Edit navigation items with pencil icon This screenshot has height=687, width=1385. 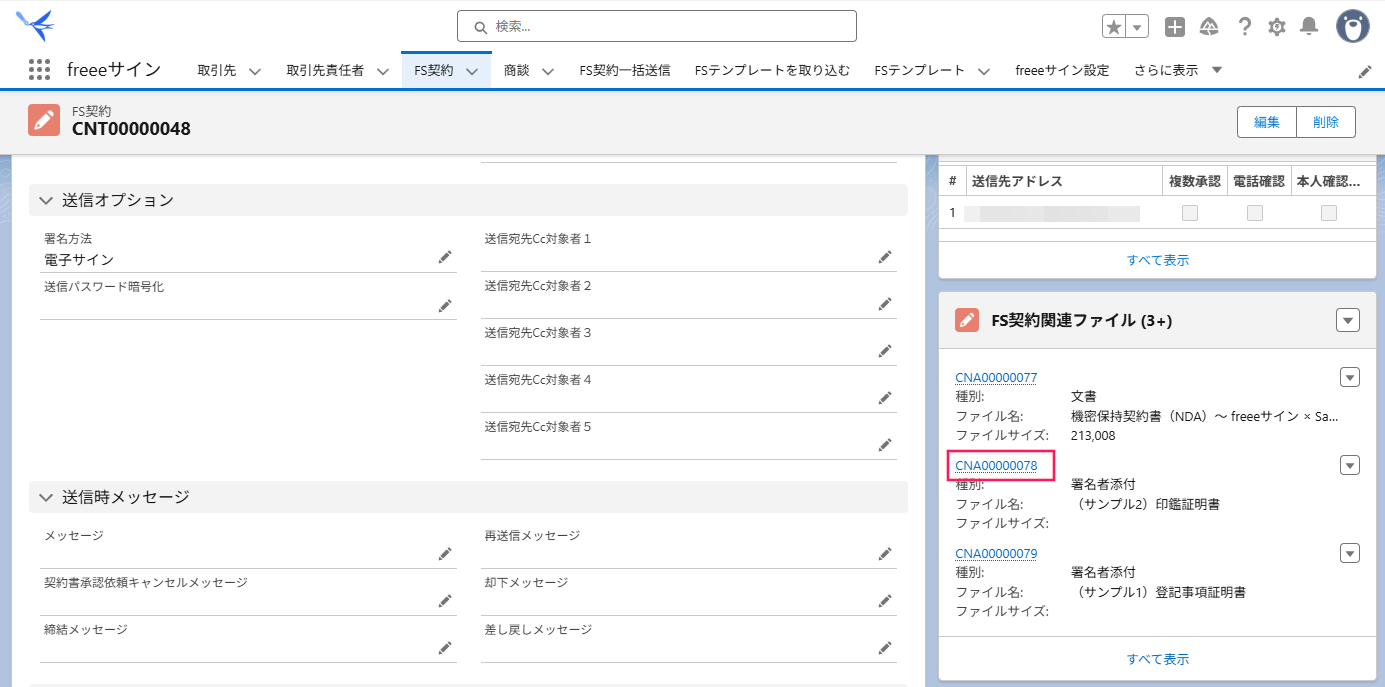pyautogui.click(x=1365, y=71)
